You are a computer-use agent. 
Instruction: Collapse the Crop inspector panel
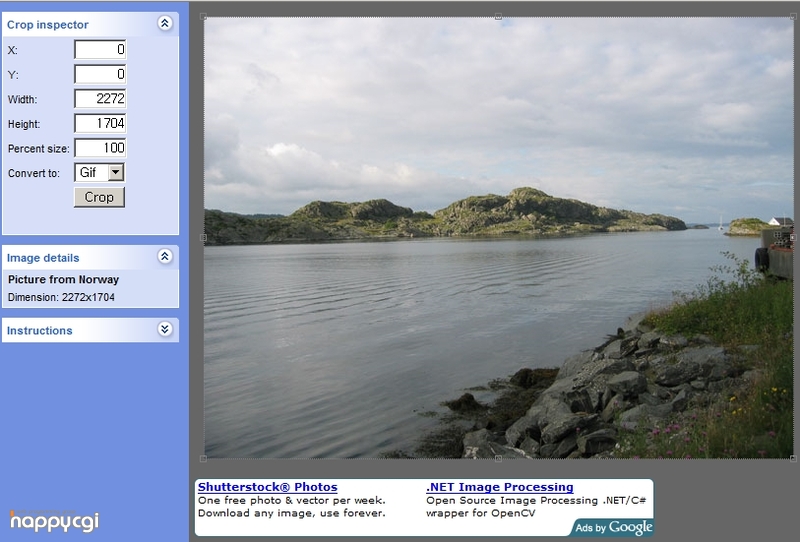click(x=165, y=23)
